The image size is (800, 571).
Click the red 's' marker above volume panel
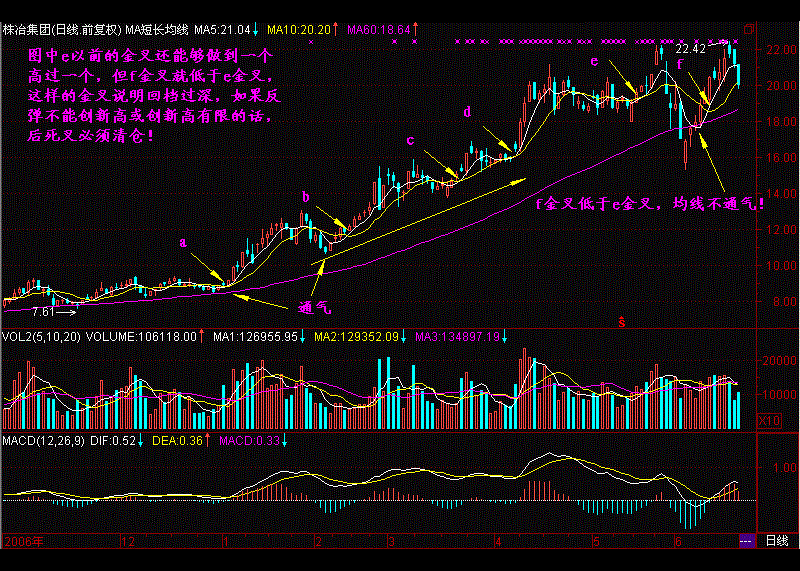tap(621, 322)
